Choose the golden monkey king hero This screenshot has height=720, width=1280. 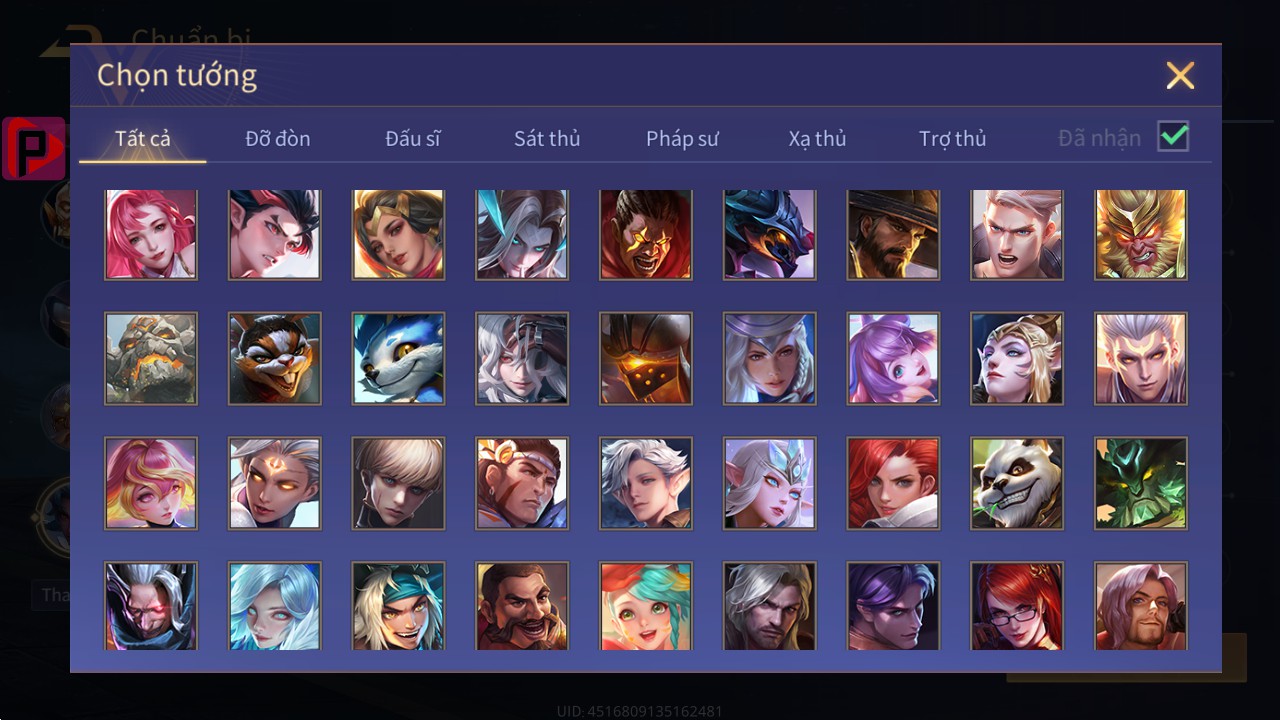click(1141, 234)
